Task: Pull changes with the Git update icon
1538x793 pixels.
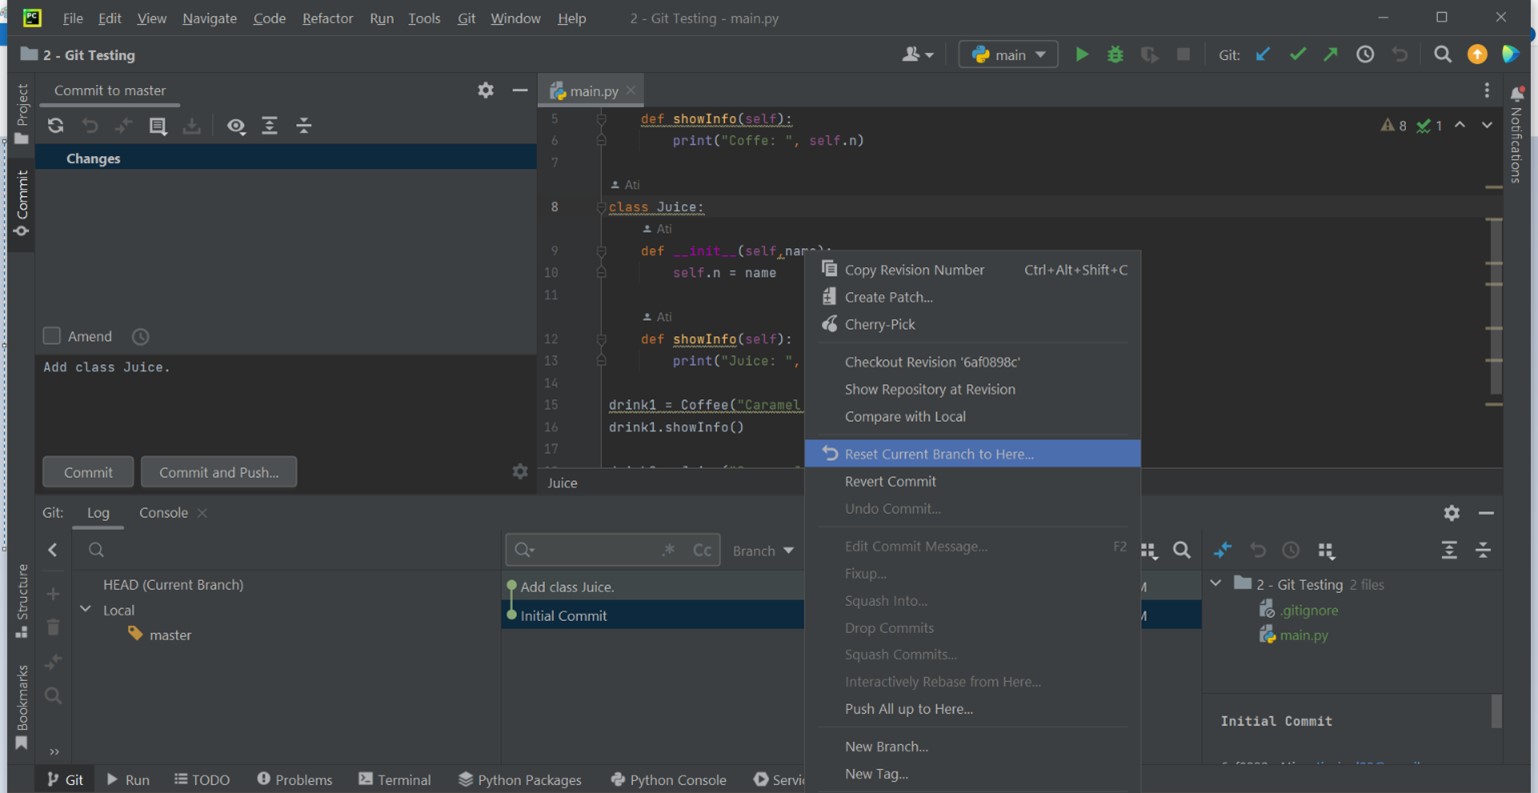Action: tap(1262, 54)
